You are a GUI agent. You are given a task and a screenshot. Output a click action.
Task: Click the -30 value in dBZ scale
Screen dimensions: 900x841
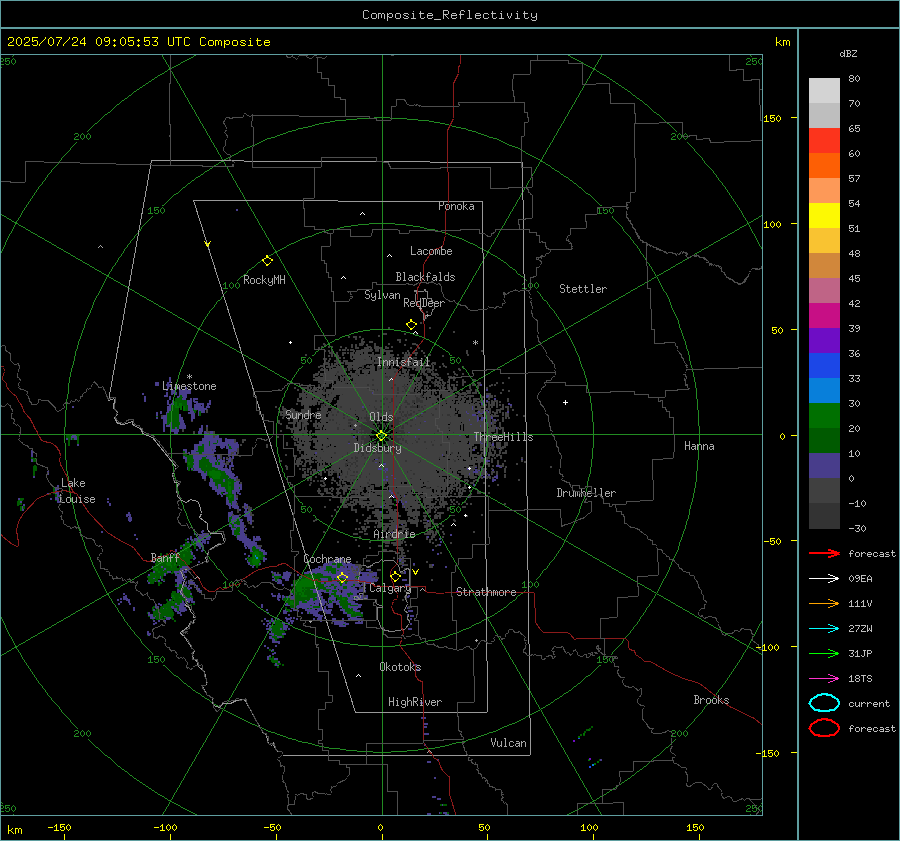tap(857, 529)
